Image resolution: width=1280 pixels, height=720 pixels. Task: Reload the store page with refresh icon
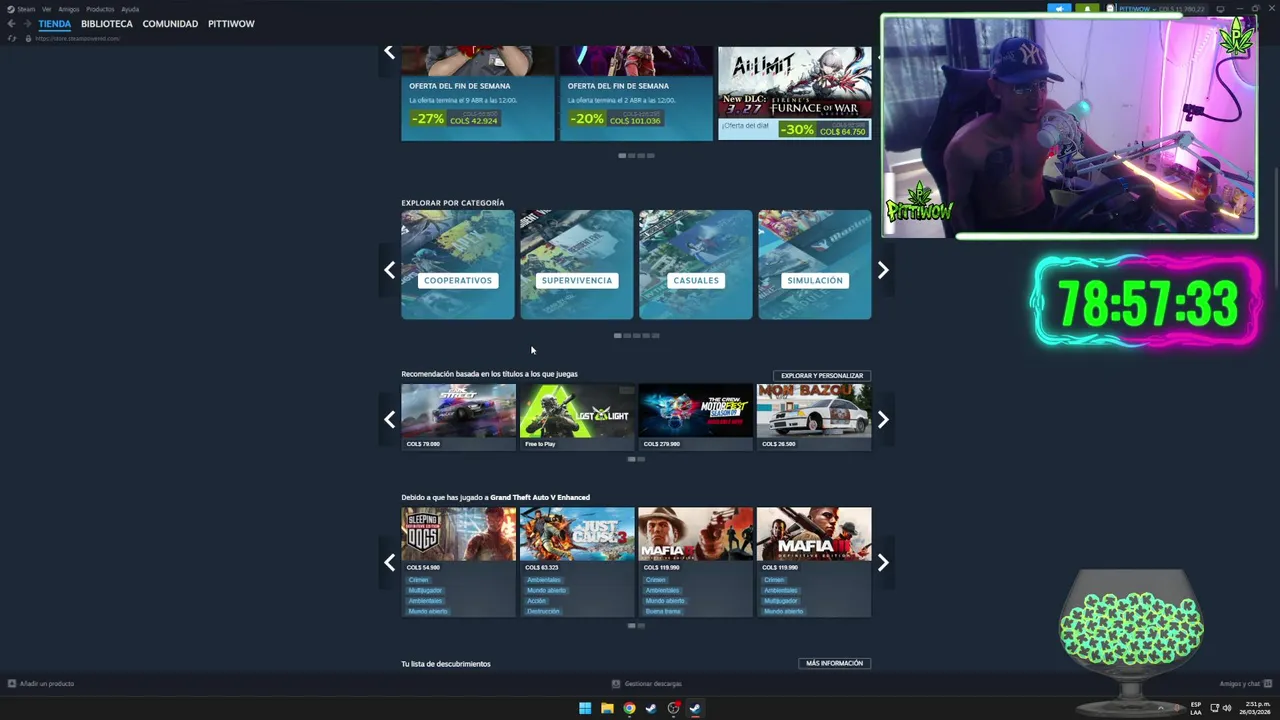tap(11, 38)
